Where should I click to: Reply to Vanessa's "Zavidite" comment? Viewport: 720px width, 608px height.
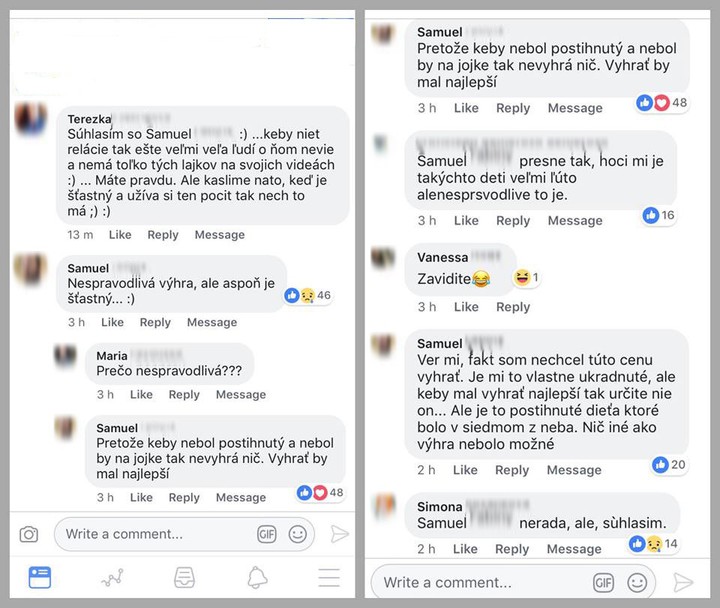coord(513,307)
